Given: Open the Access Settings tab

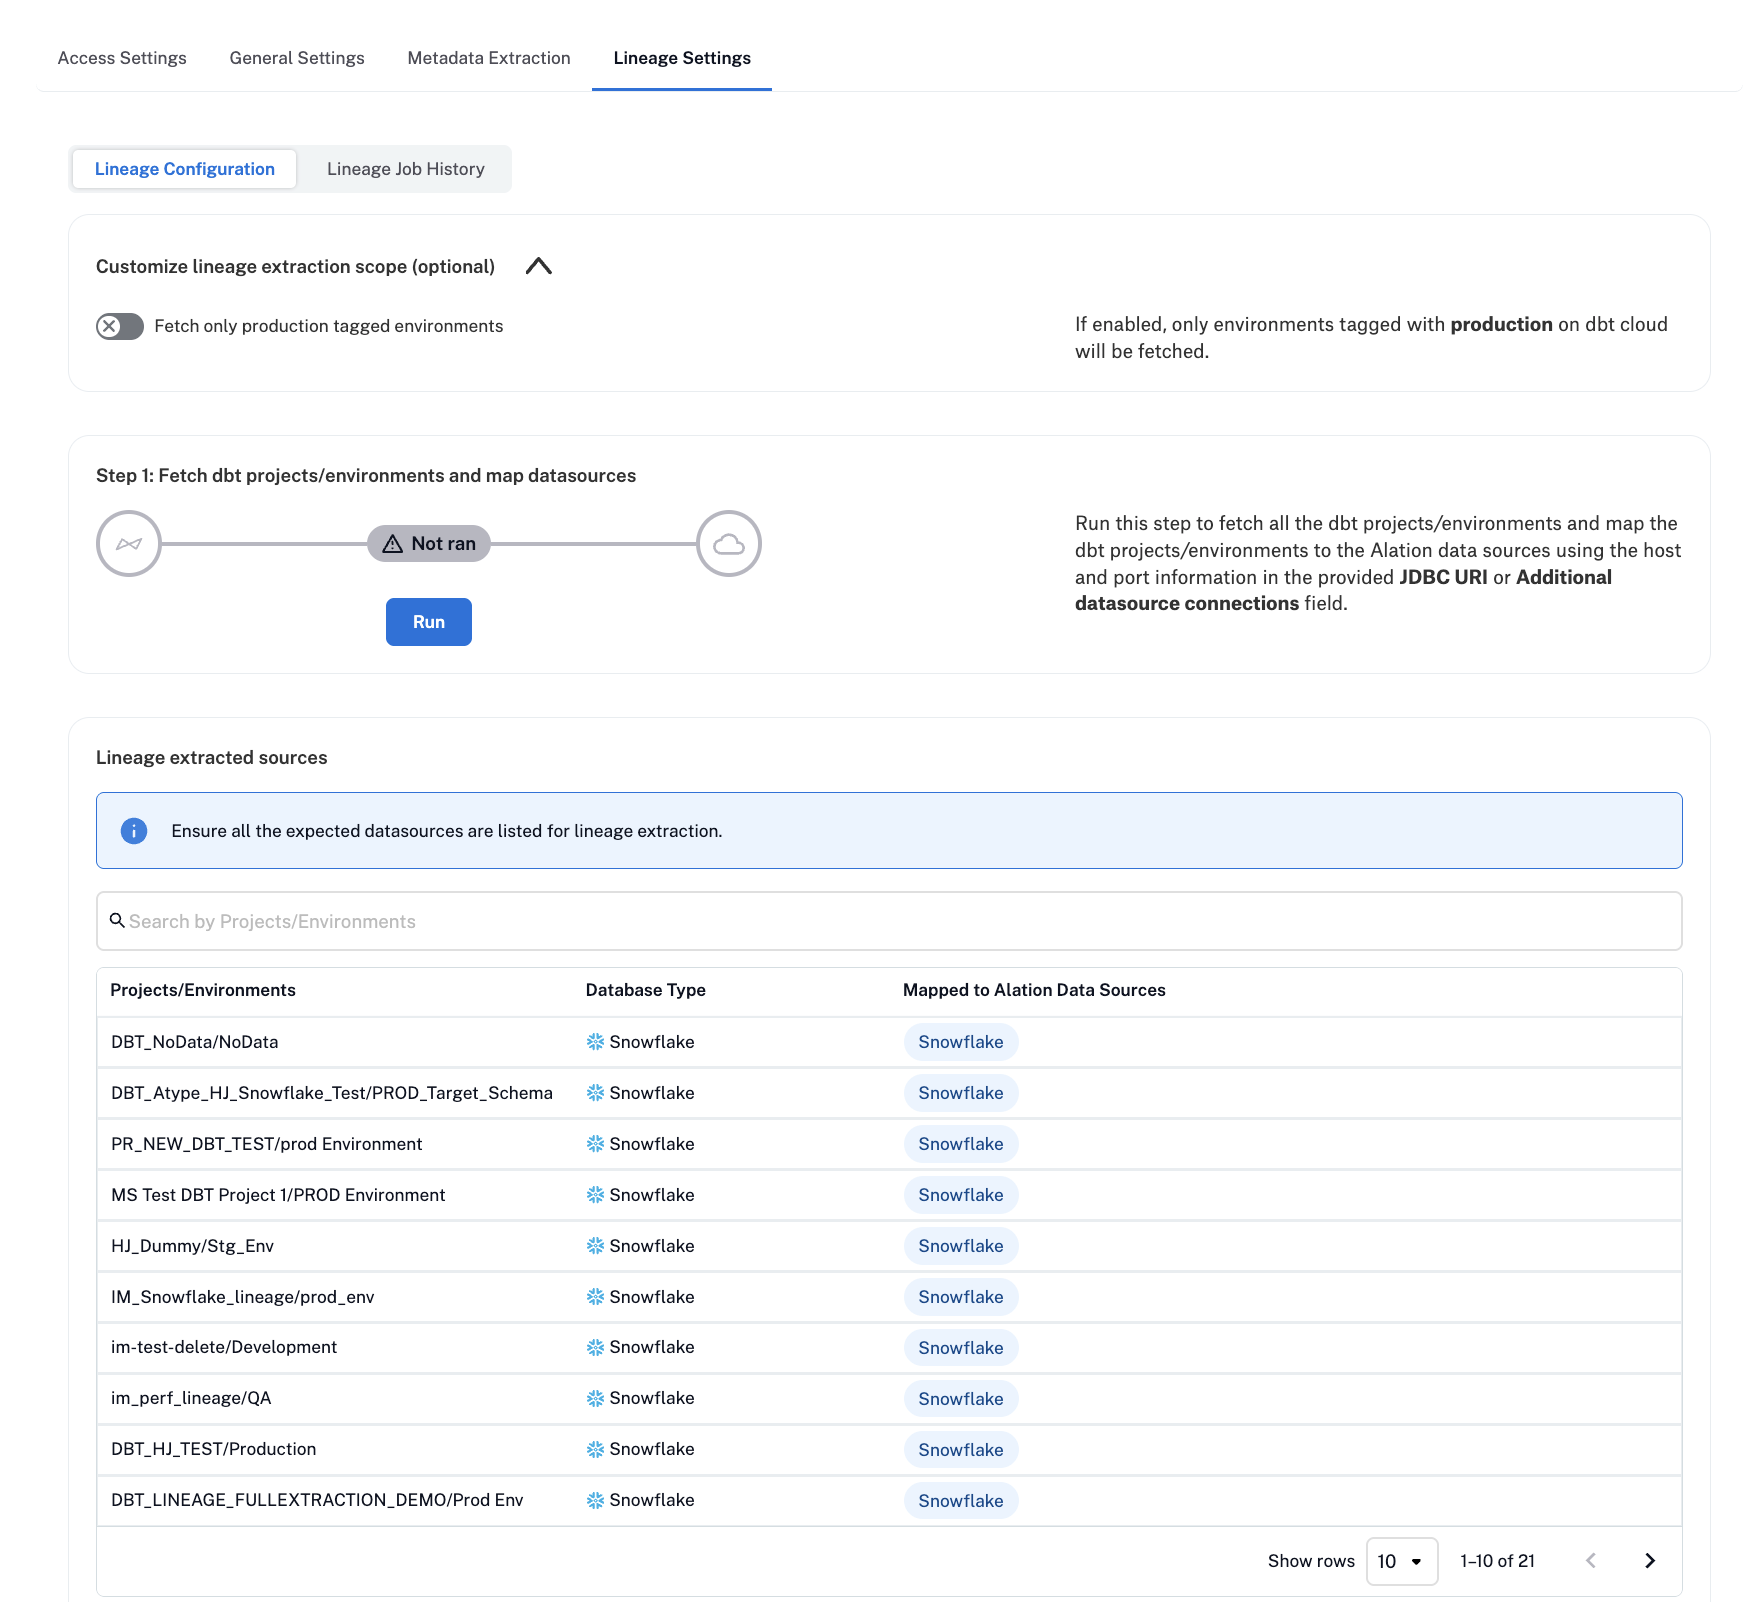Looking at the screenshot, I should 122,58.
